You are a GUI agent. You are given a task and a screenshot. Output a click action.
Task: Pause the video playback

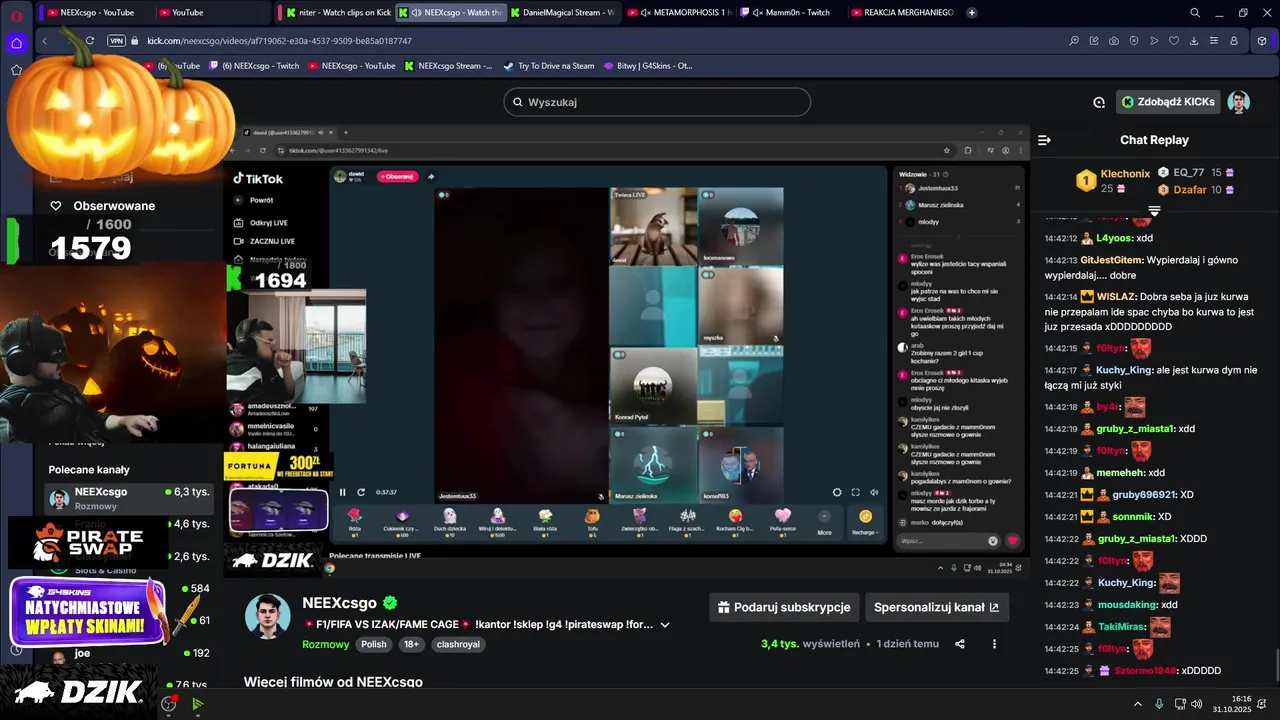(343, 492)
